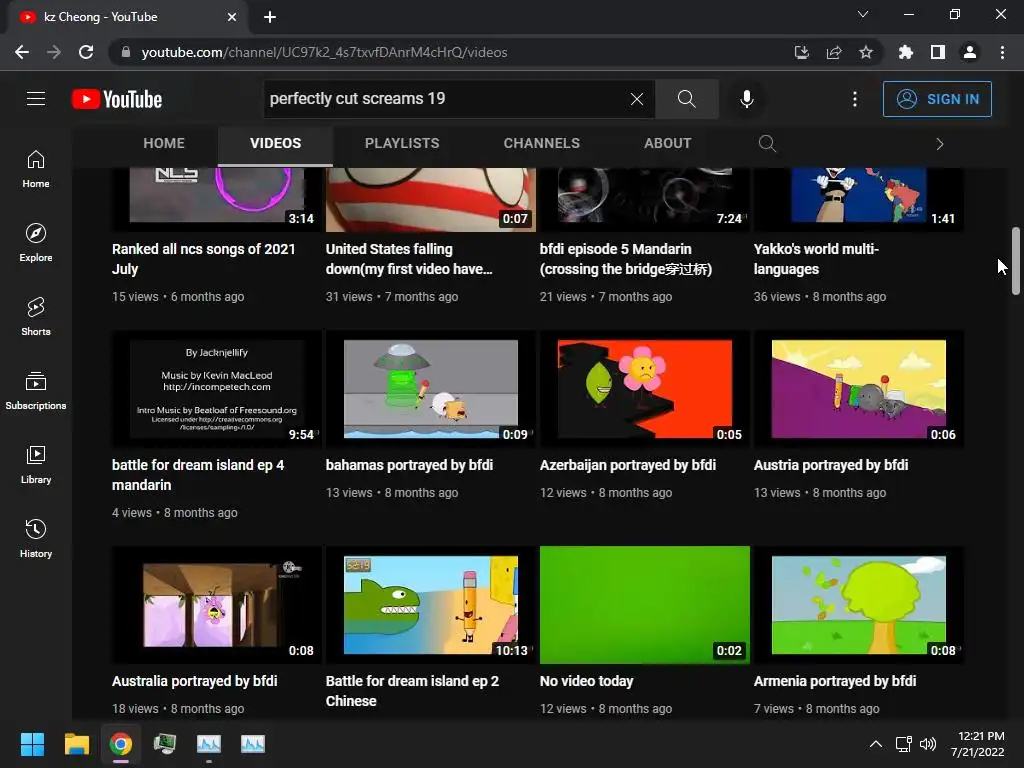The height and width of the screenshot is (768, 1024).
Task: Open 'Australia portrayed by bfdi' title
Action: point(195,681)
